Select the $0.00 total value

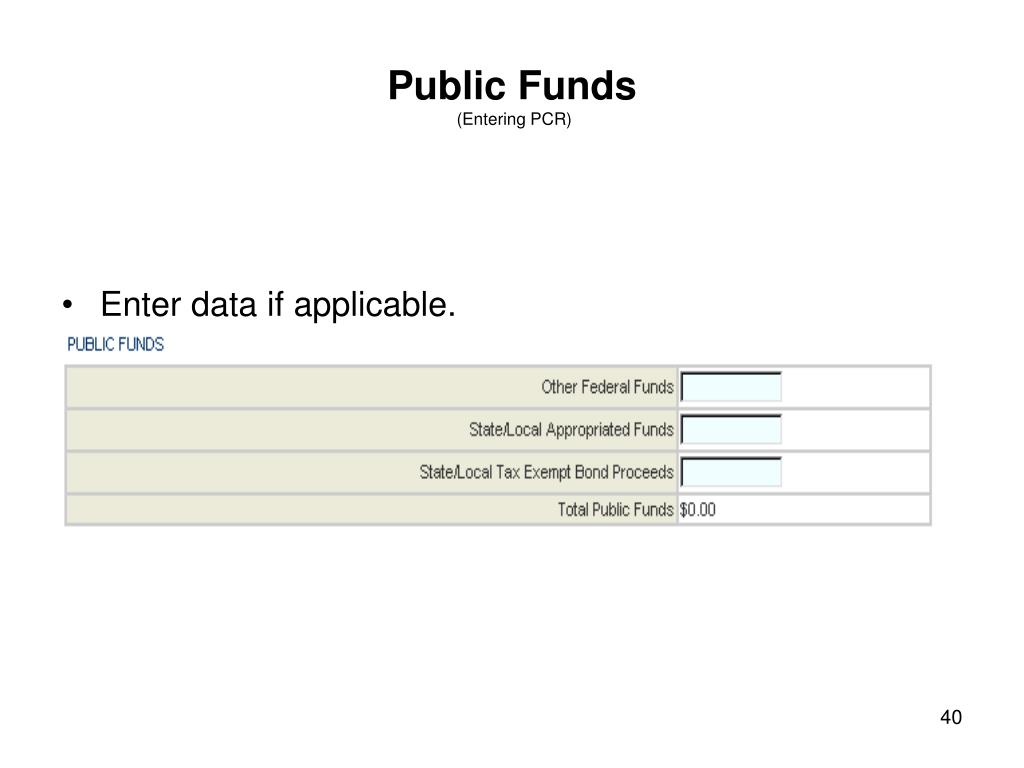click(697, 509)
